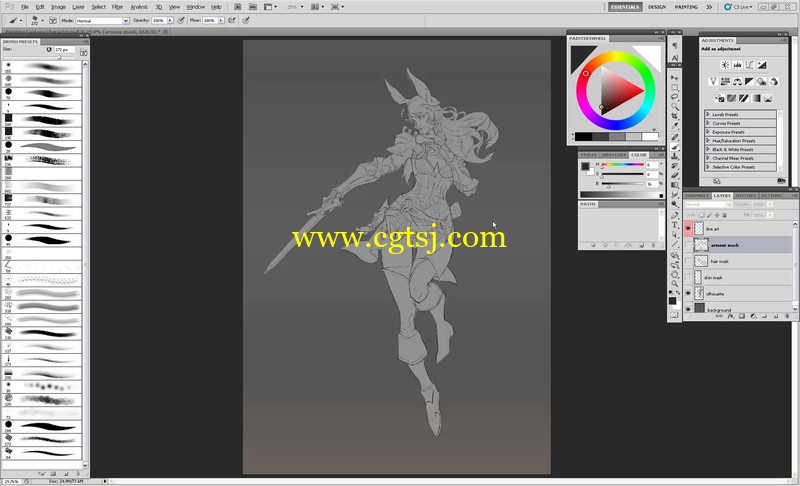Select the Eyedropper tool
The image size is (800, 486).
(674, 126)
